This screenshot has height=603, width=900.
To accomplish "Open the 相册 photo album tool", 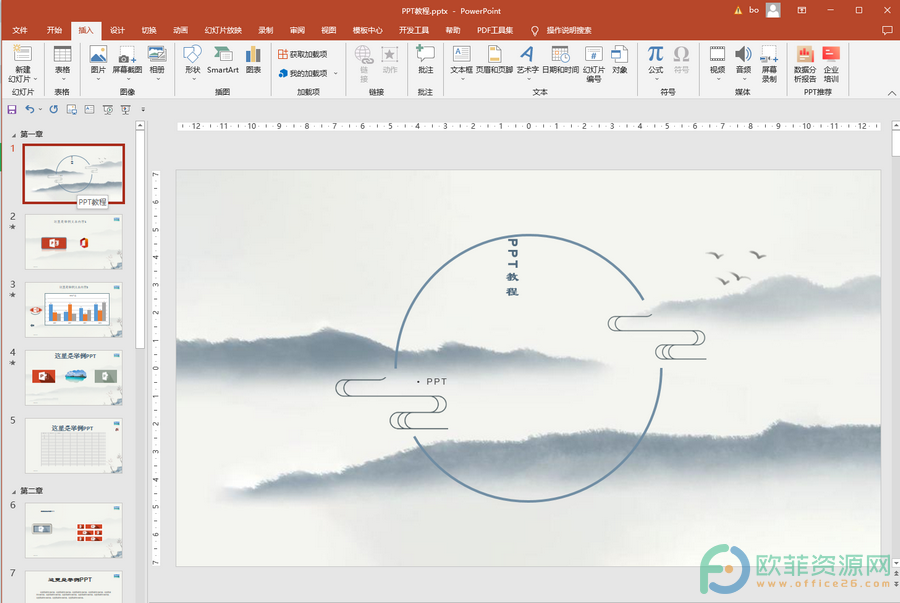I will [x=157, y=64].
